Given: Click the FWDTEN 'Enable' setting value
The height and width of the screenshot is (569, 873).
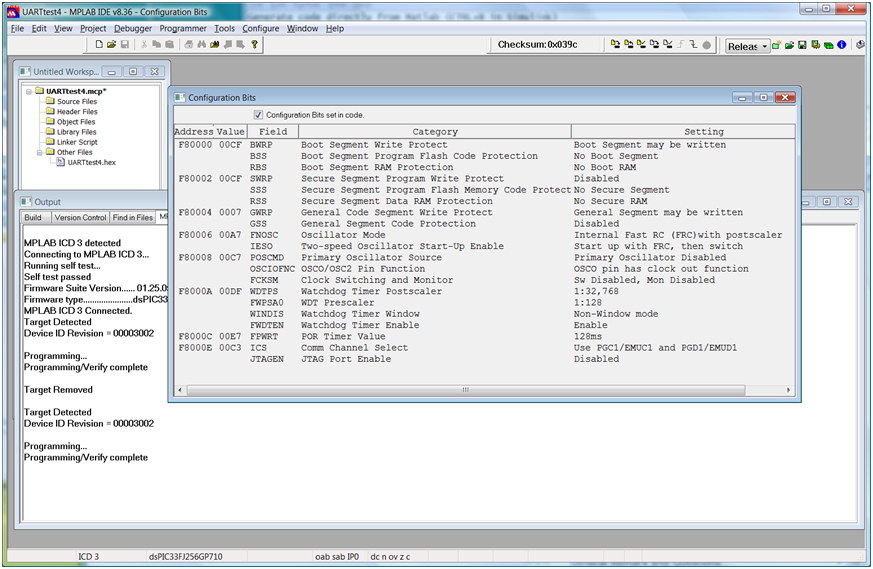Looking at the screenshot, I should [591, 325].
